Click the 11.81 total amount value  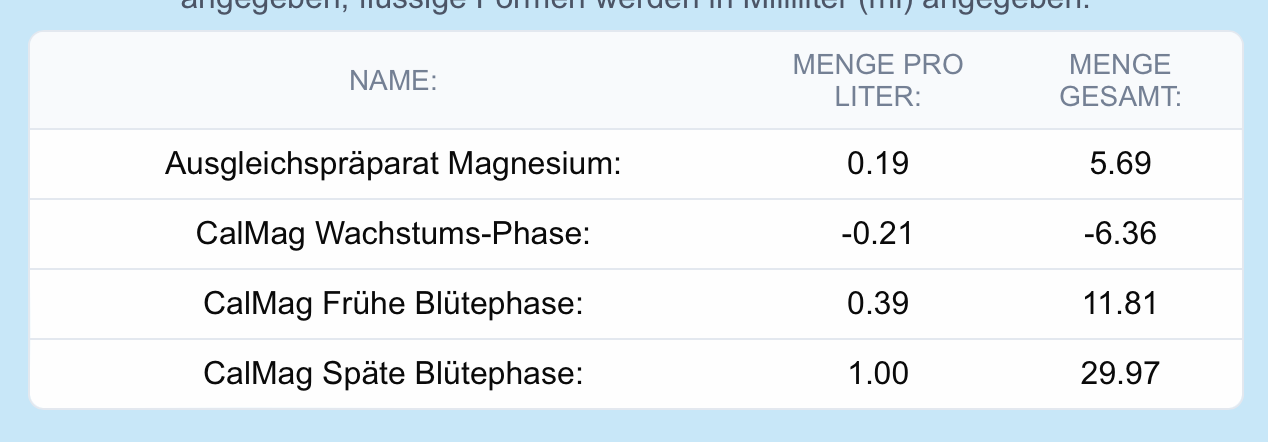[1120, 304]
